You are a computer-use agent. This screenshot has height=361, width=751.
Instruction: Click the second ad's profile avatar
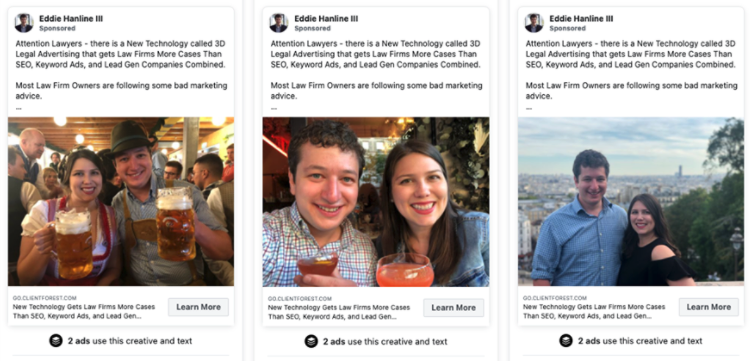point(279,23)
